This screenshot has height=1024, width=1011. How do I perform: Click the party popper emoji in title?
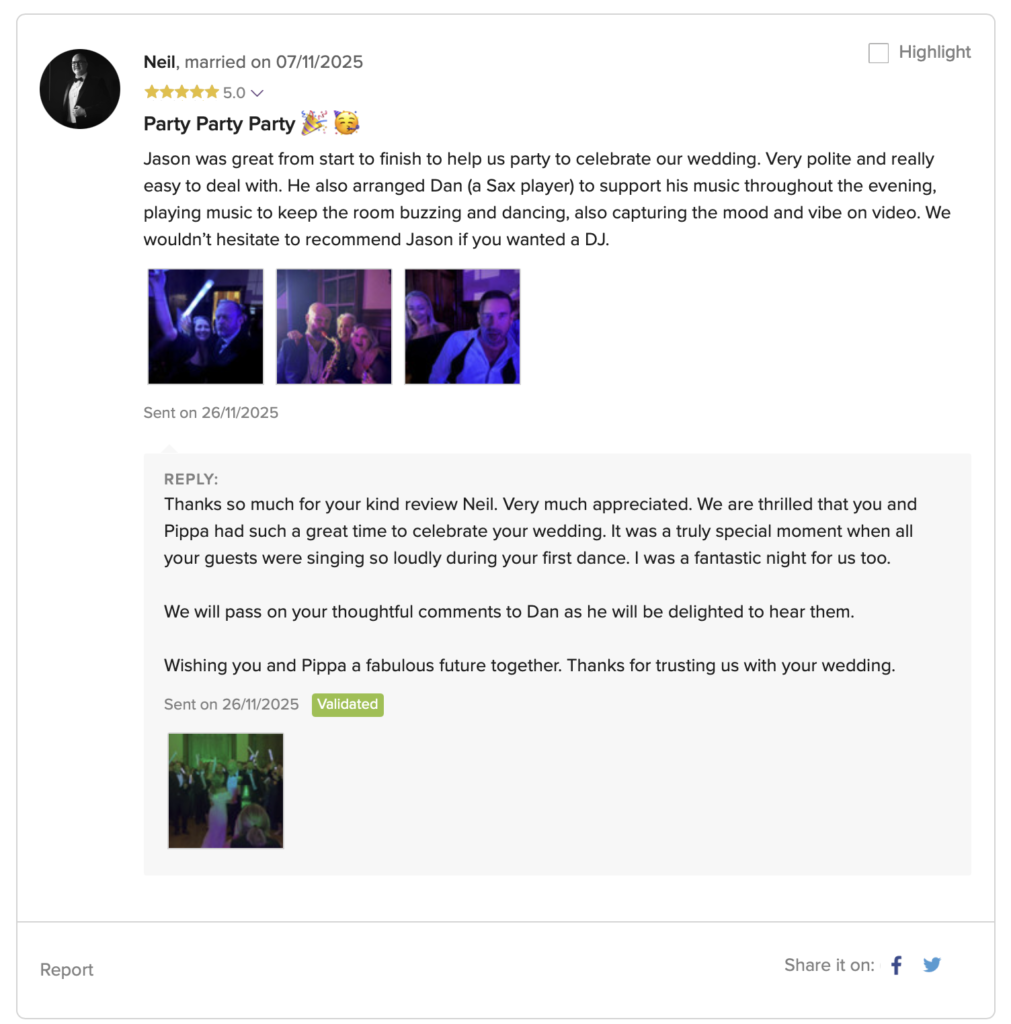click(314, 124)
